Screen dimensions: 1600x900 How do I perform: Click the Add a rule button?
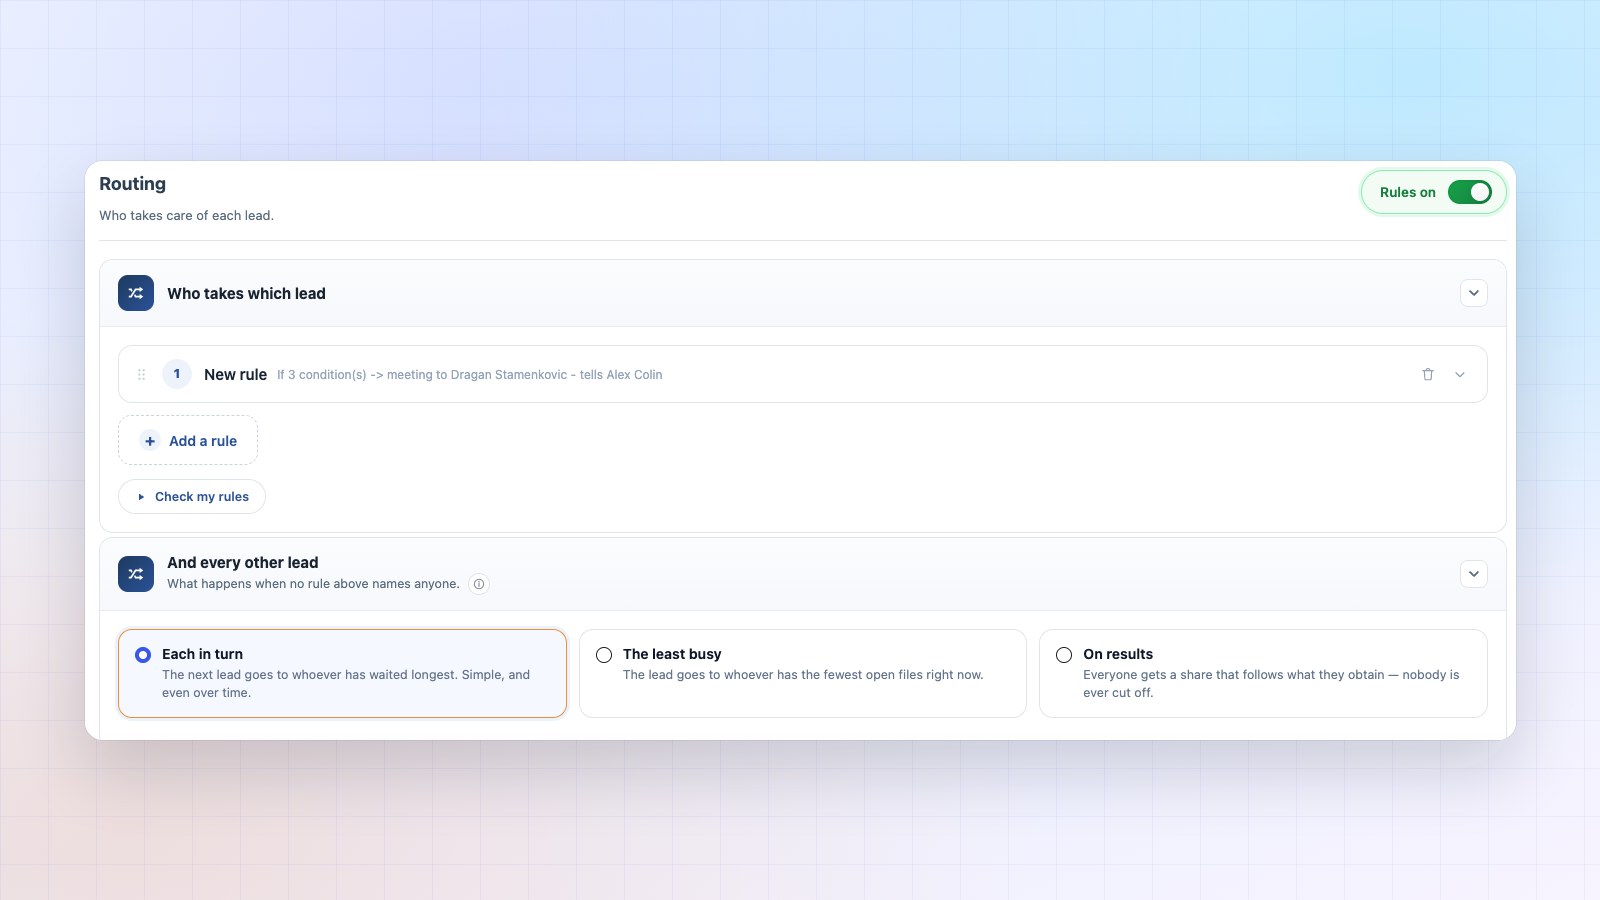tap(188, 440)
